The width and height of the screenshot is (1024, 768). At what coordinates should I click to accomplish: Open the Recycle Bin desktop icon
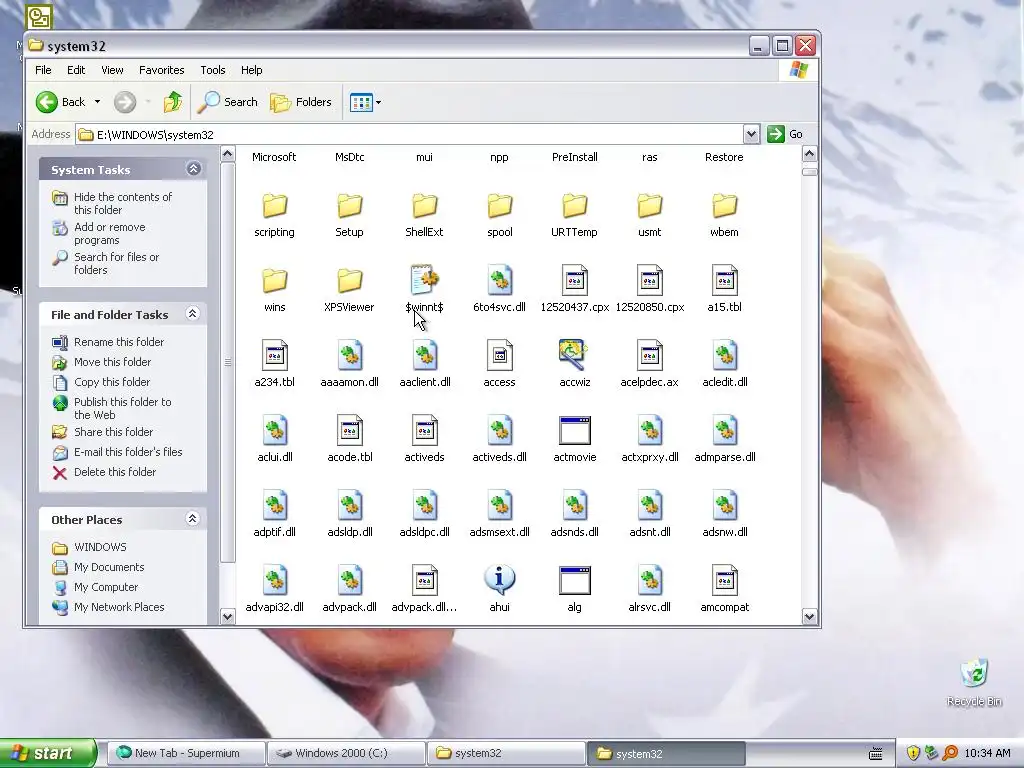(974, 682)
